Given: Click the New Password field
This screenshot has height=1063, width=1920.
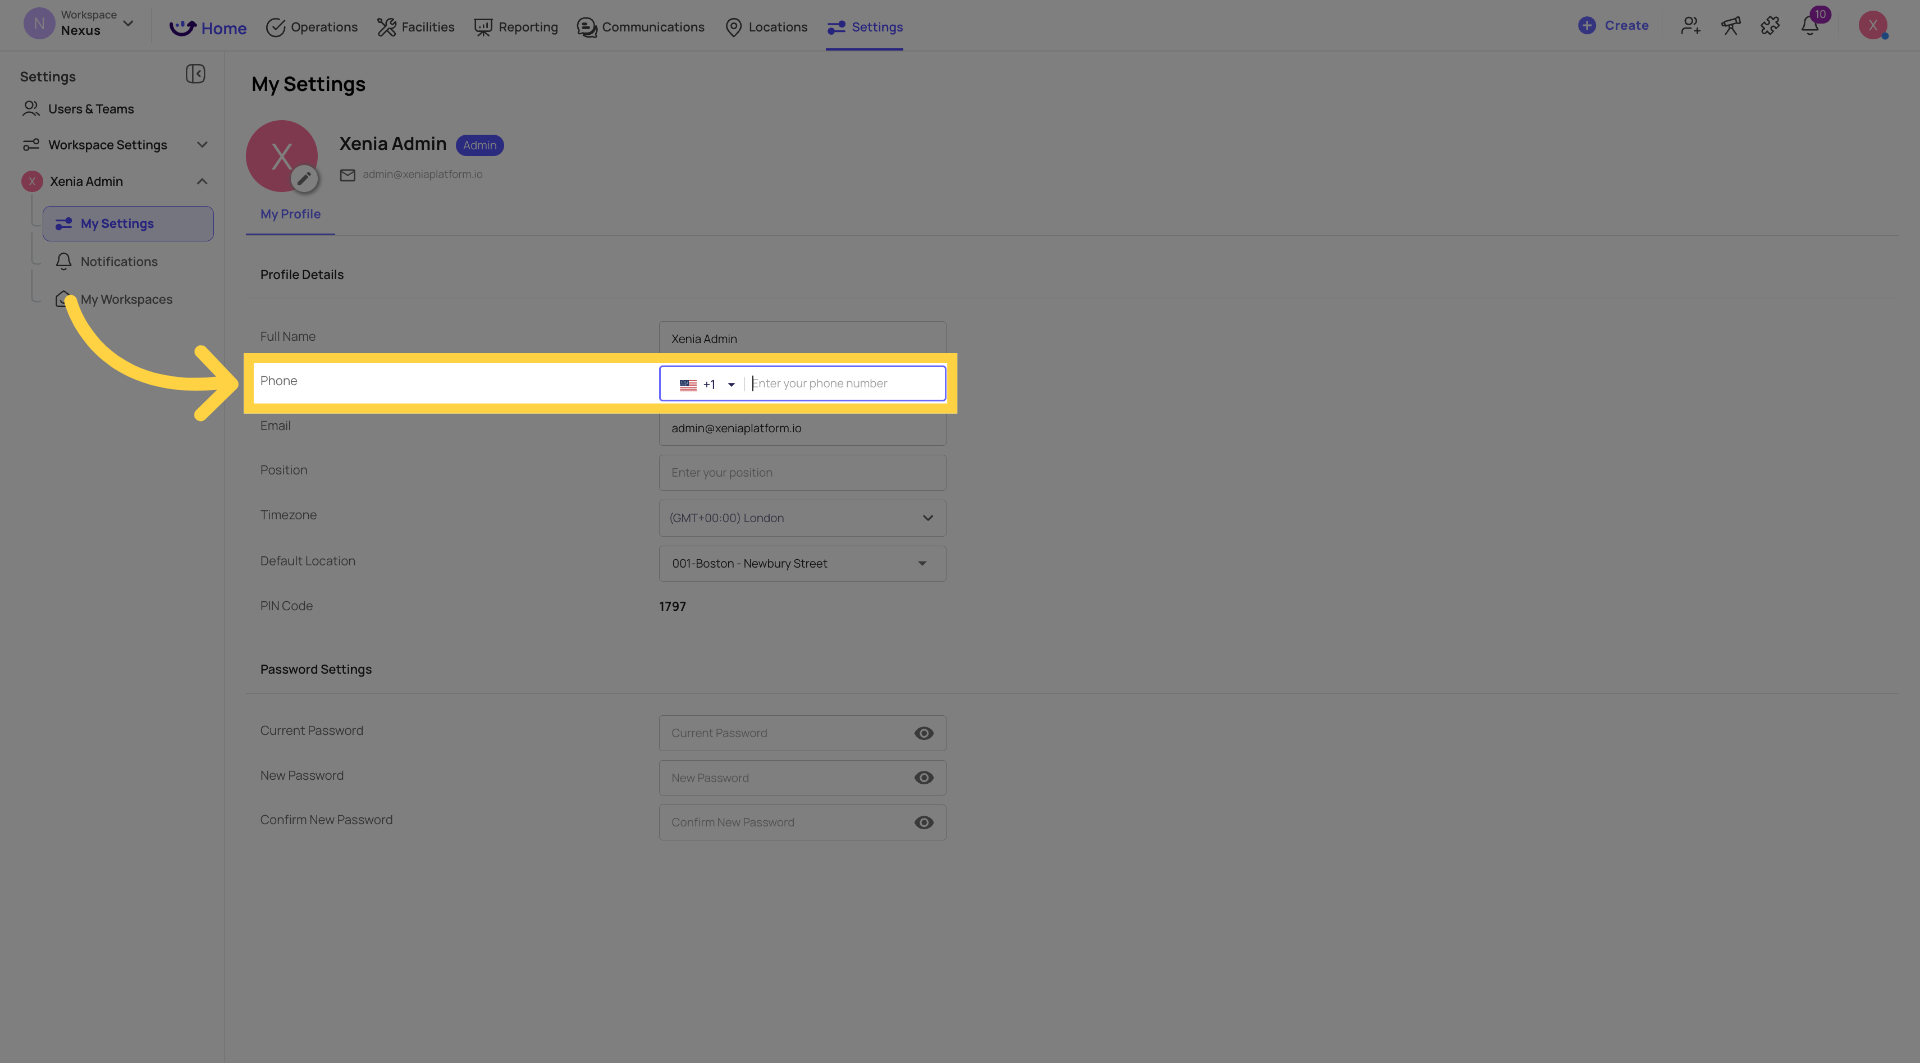Looking at the screenshot, I should pyautogui.click(x=803, y=778).
